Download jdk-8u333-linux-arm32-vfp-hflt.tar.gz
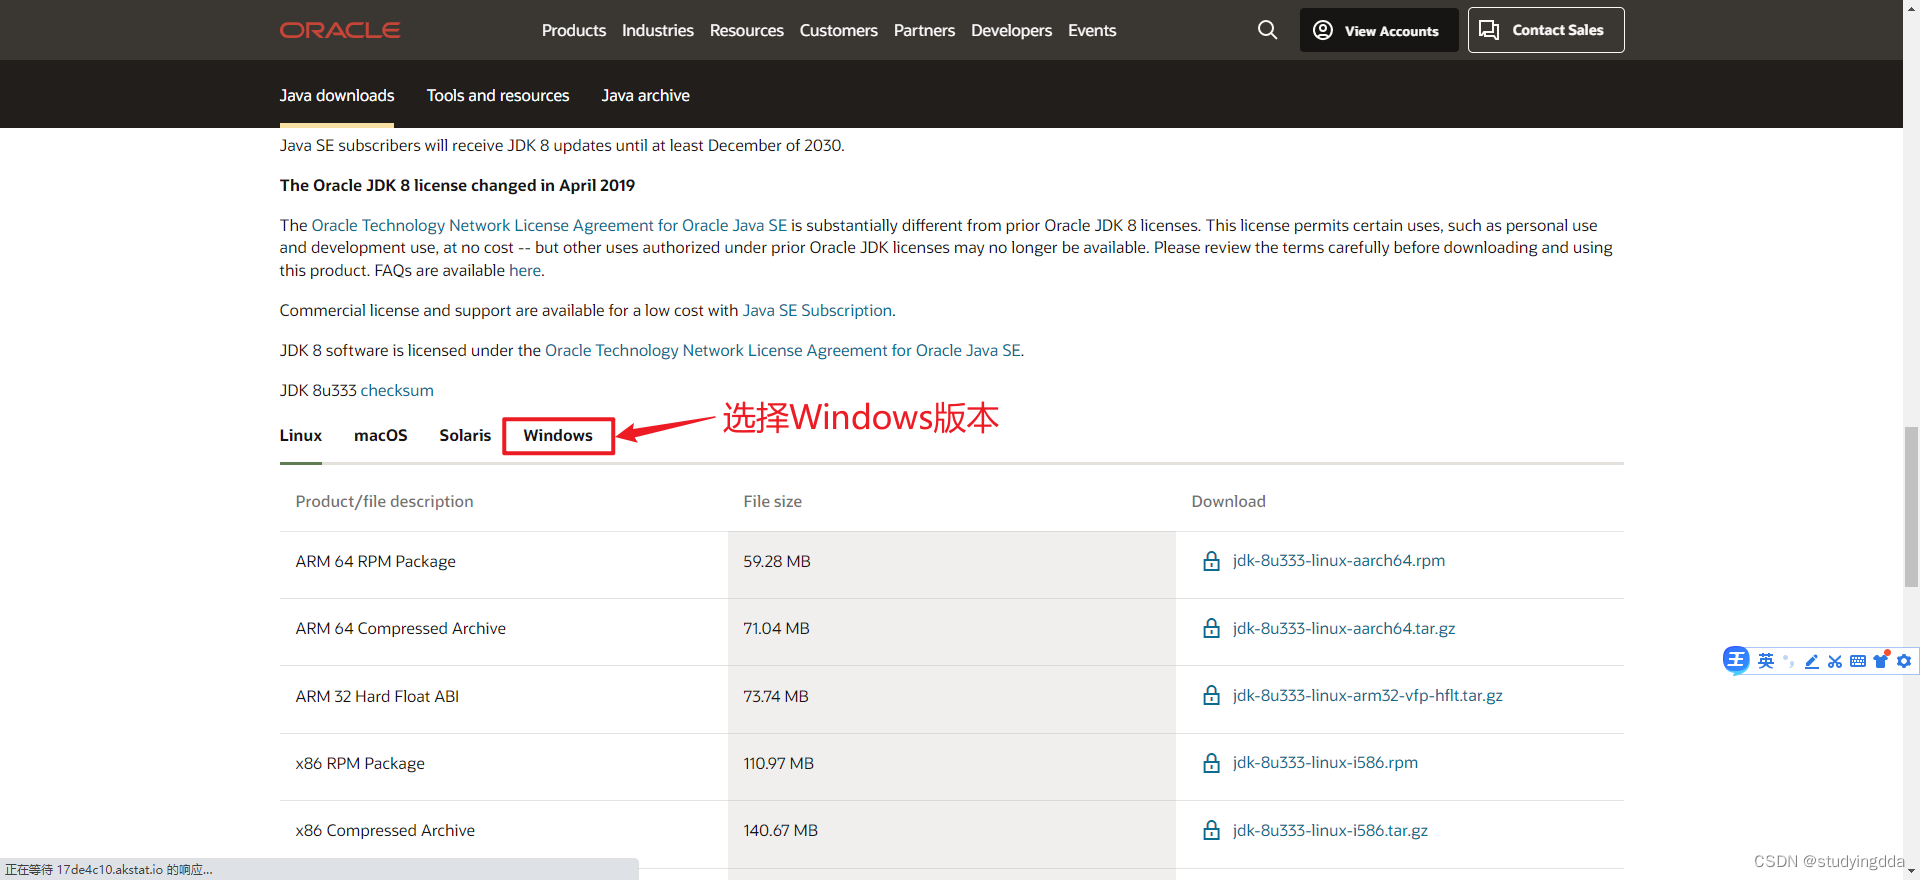 (x=1367, y=696)
